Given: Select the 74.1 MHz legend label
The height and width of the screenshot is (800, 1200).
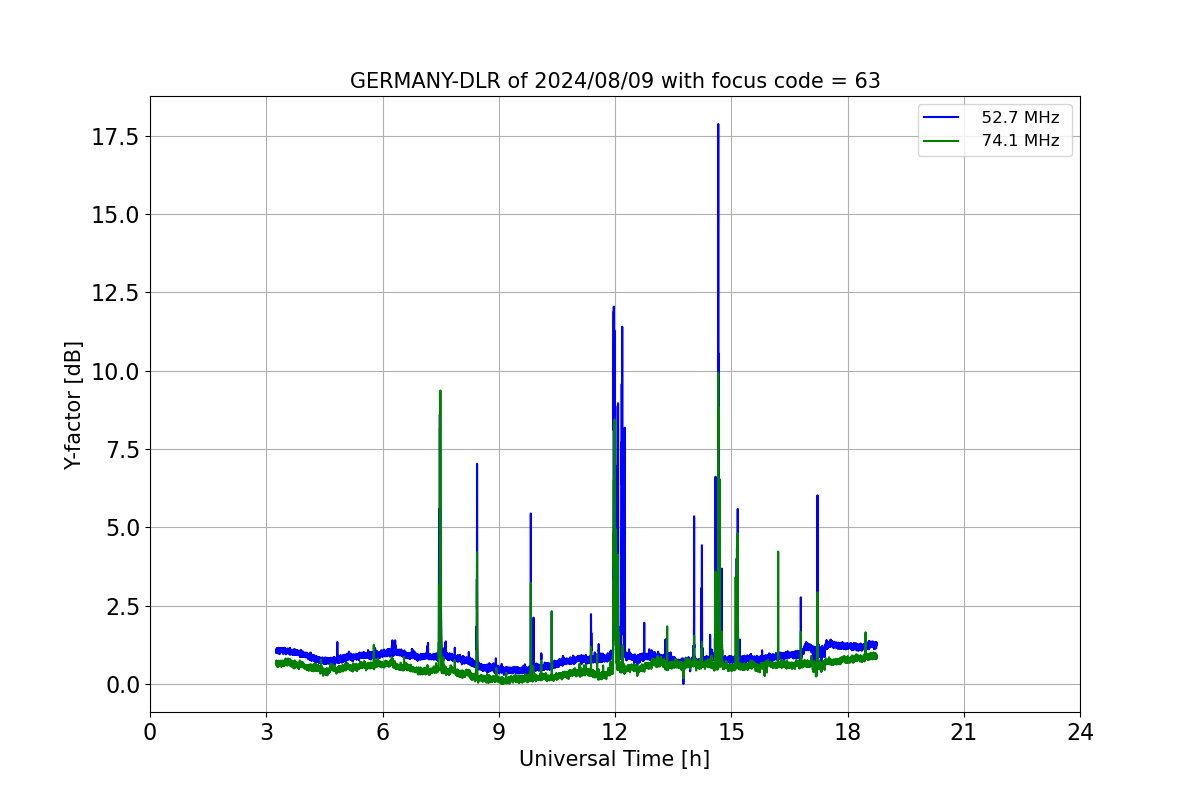Looking at the screenshot, I should tap(1020, 141).
